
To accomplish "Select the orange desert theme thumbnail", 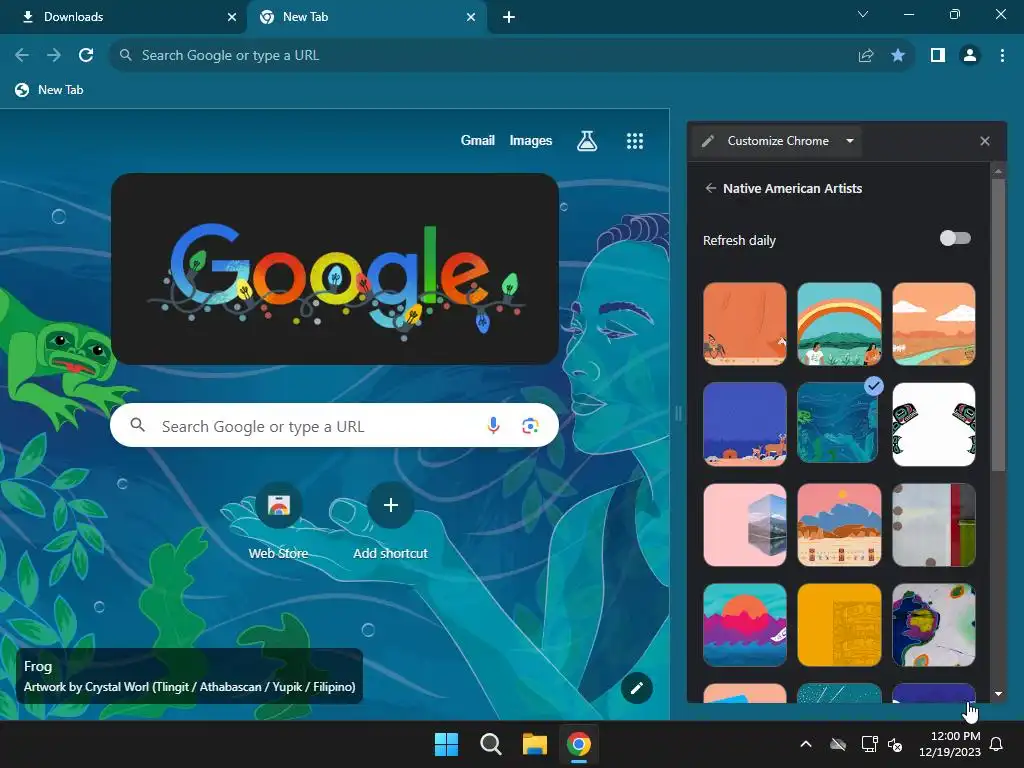I will pos(744,324).
